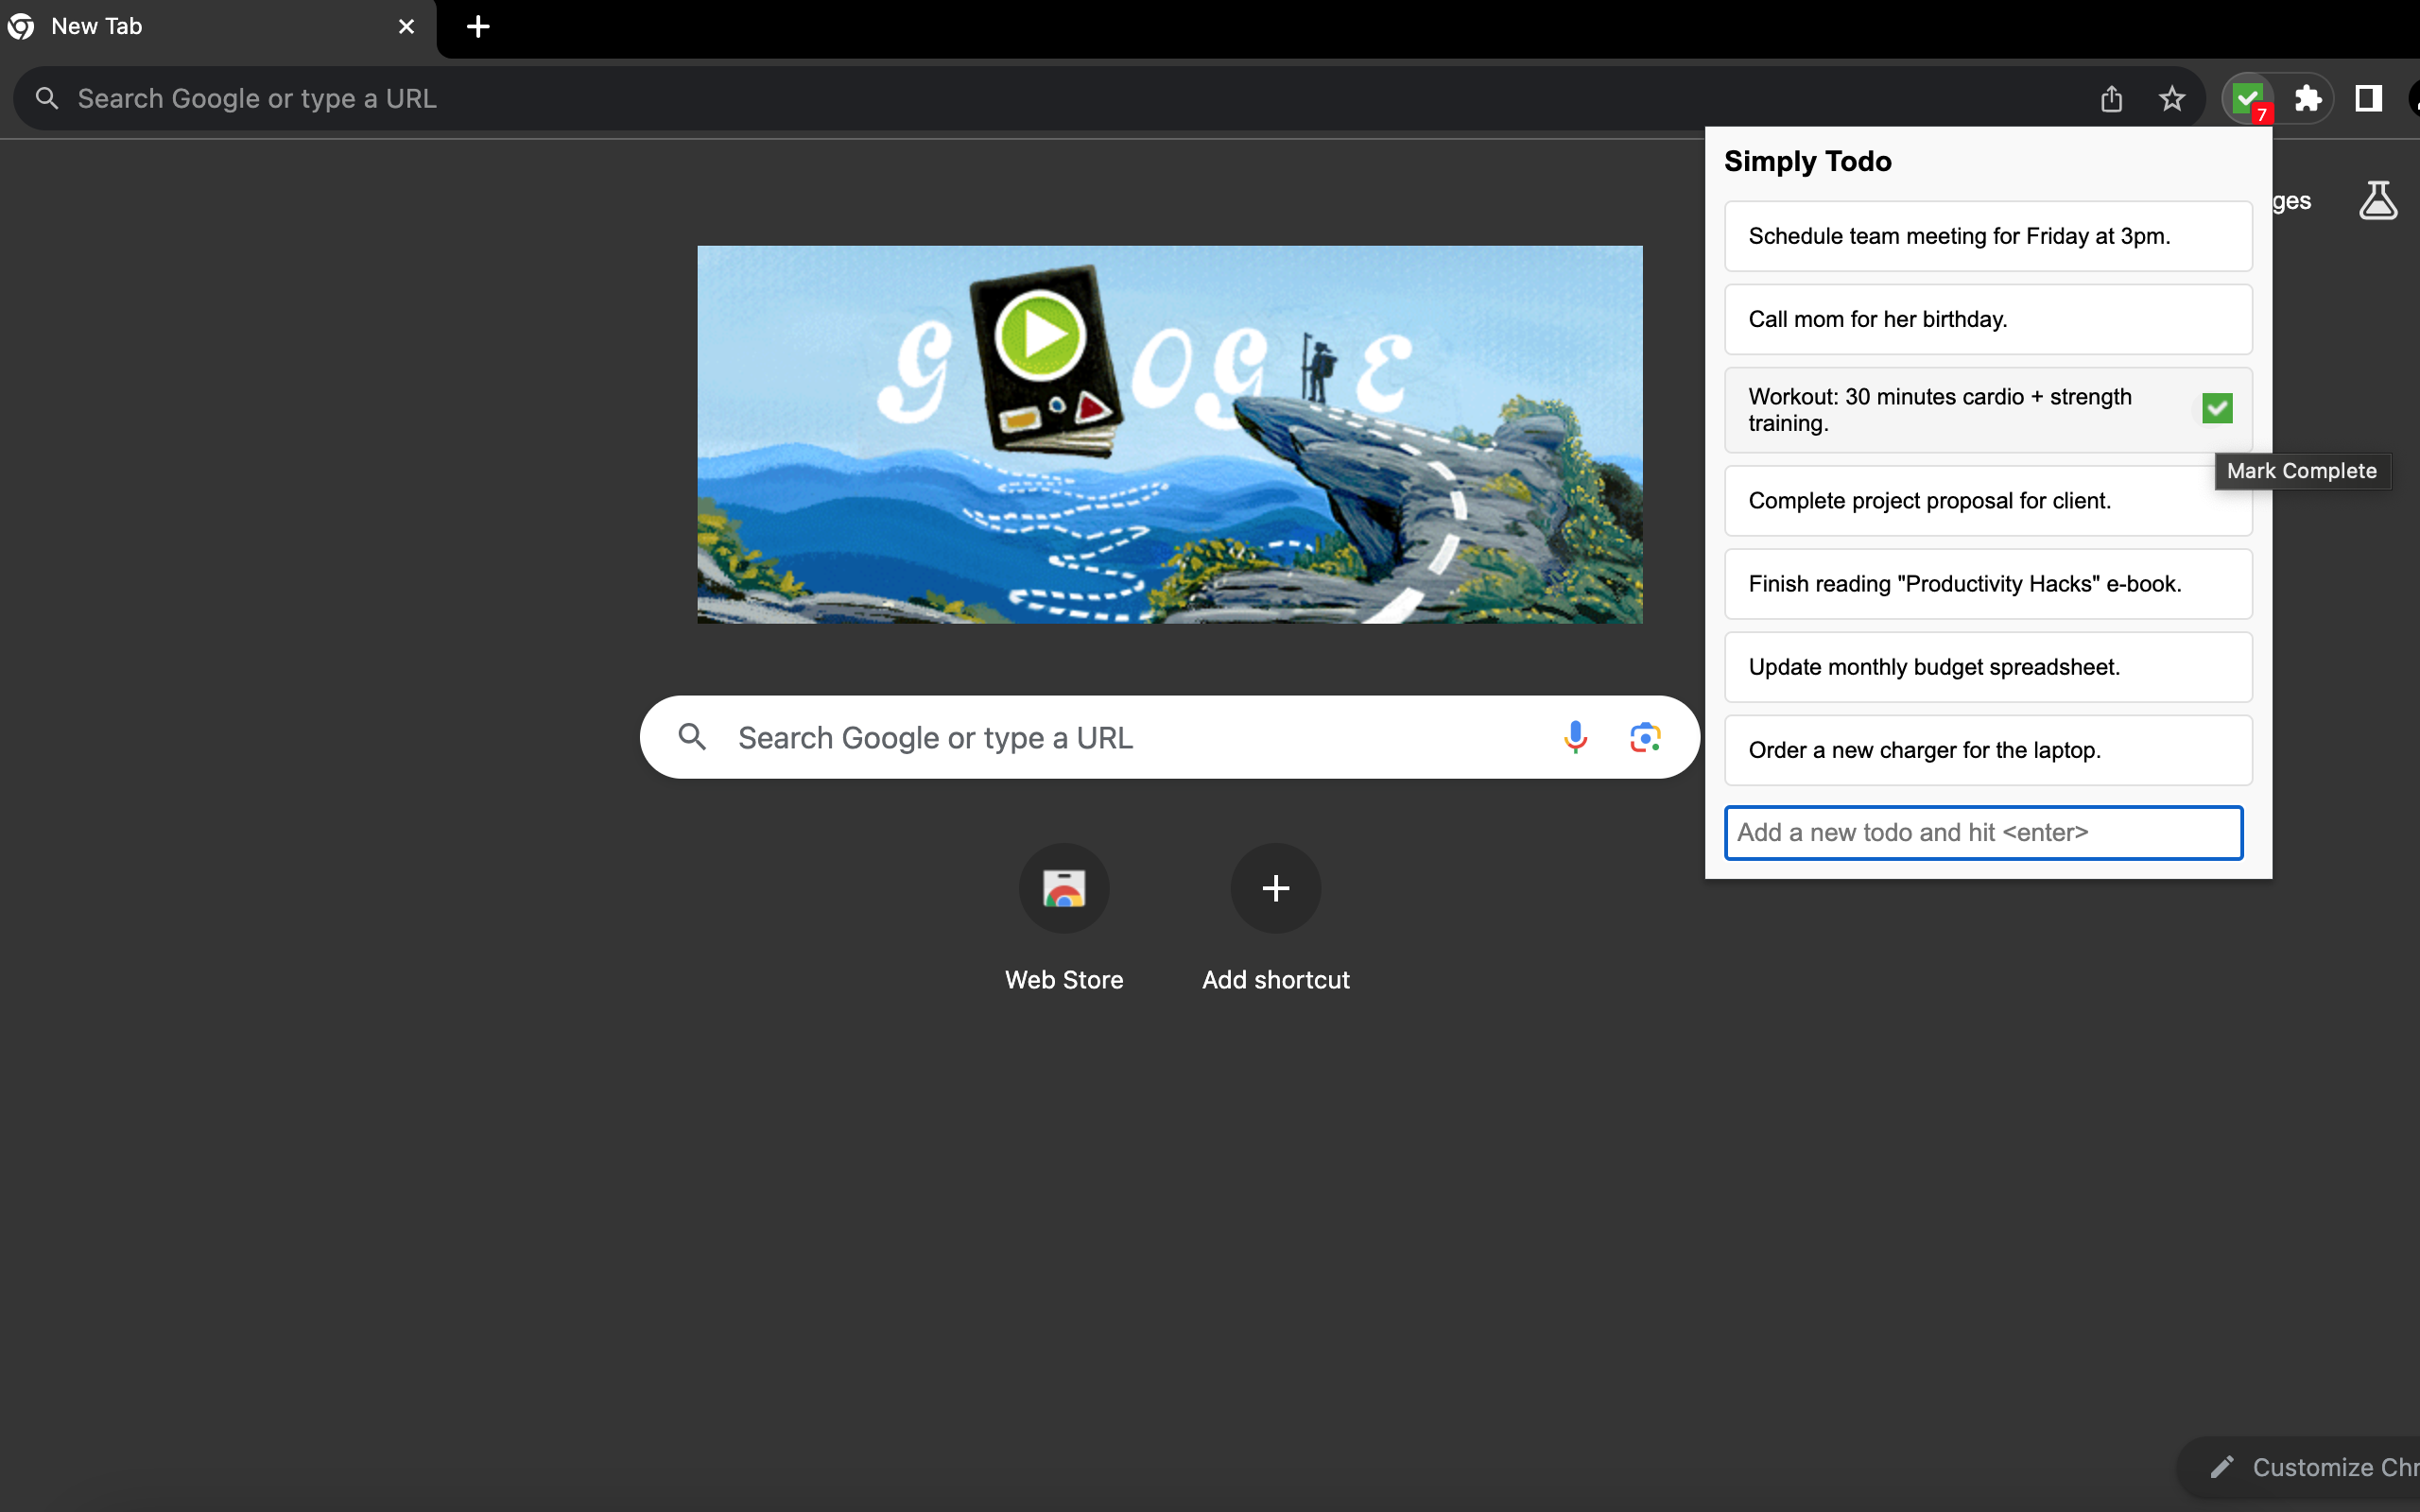Viewport: 2420px width, 1512px height.
Task: Click the Customize Chrome button
Action: pos(2300,1467)
